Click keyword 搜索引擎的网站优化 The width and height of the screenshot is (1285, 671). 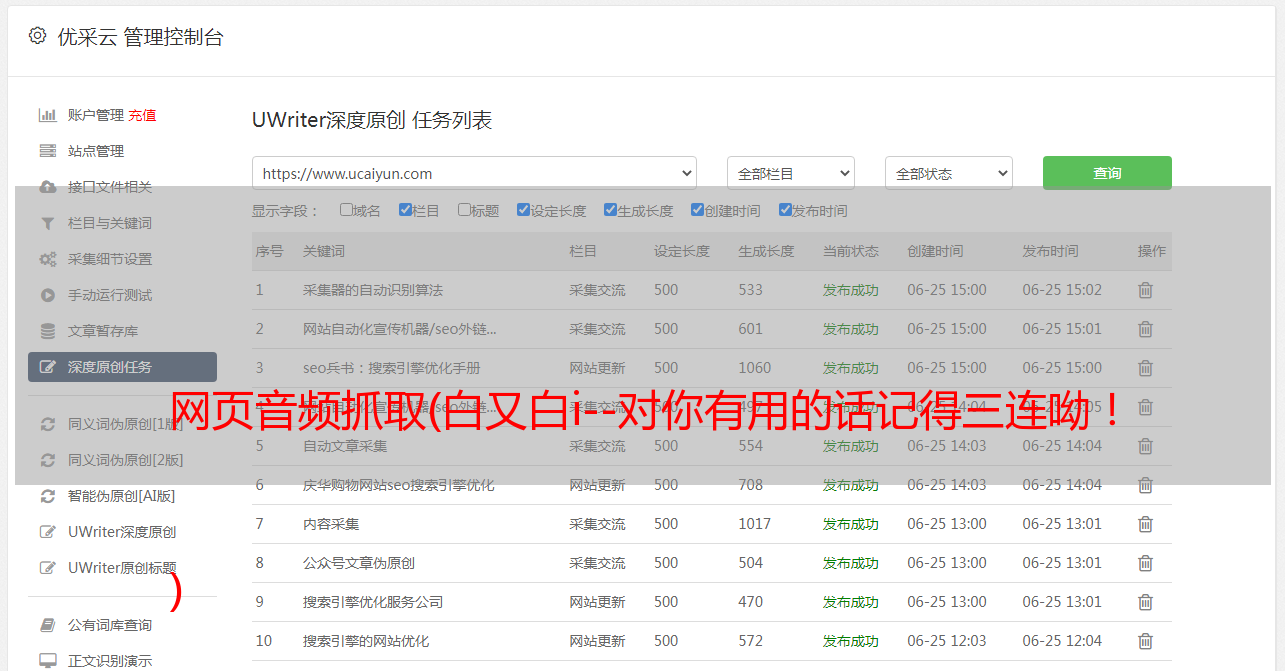(366, 641)
